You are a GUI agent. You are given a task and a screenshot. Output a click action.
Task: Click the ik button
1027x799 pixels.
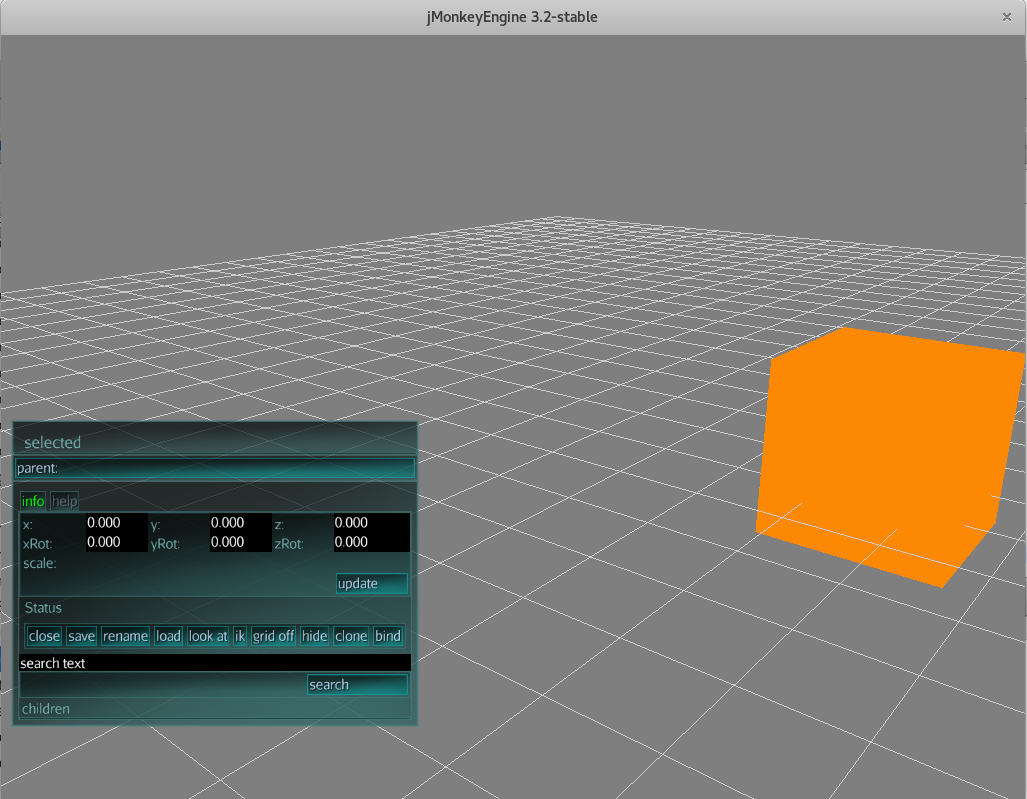pos(240,636)
